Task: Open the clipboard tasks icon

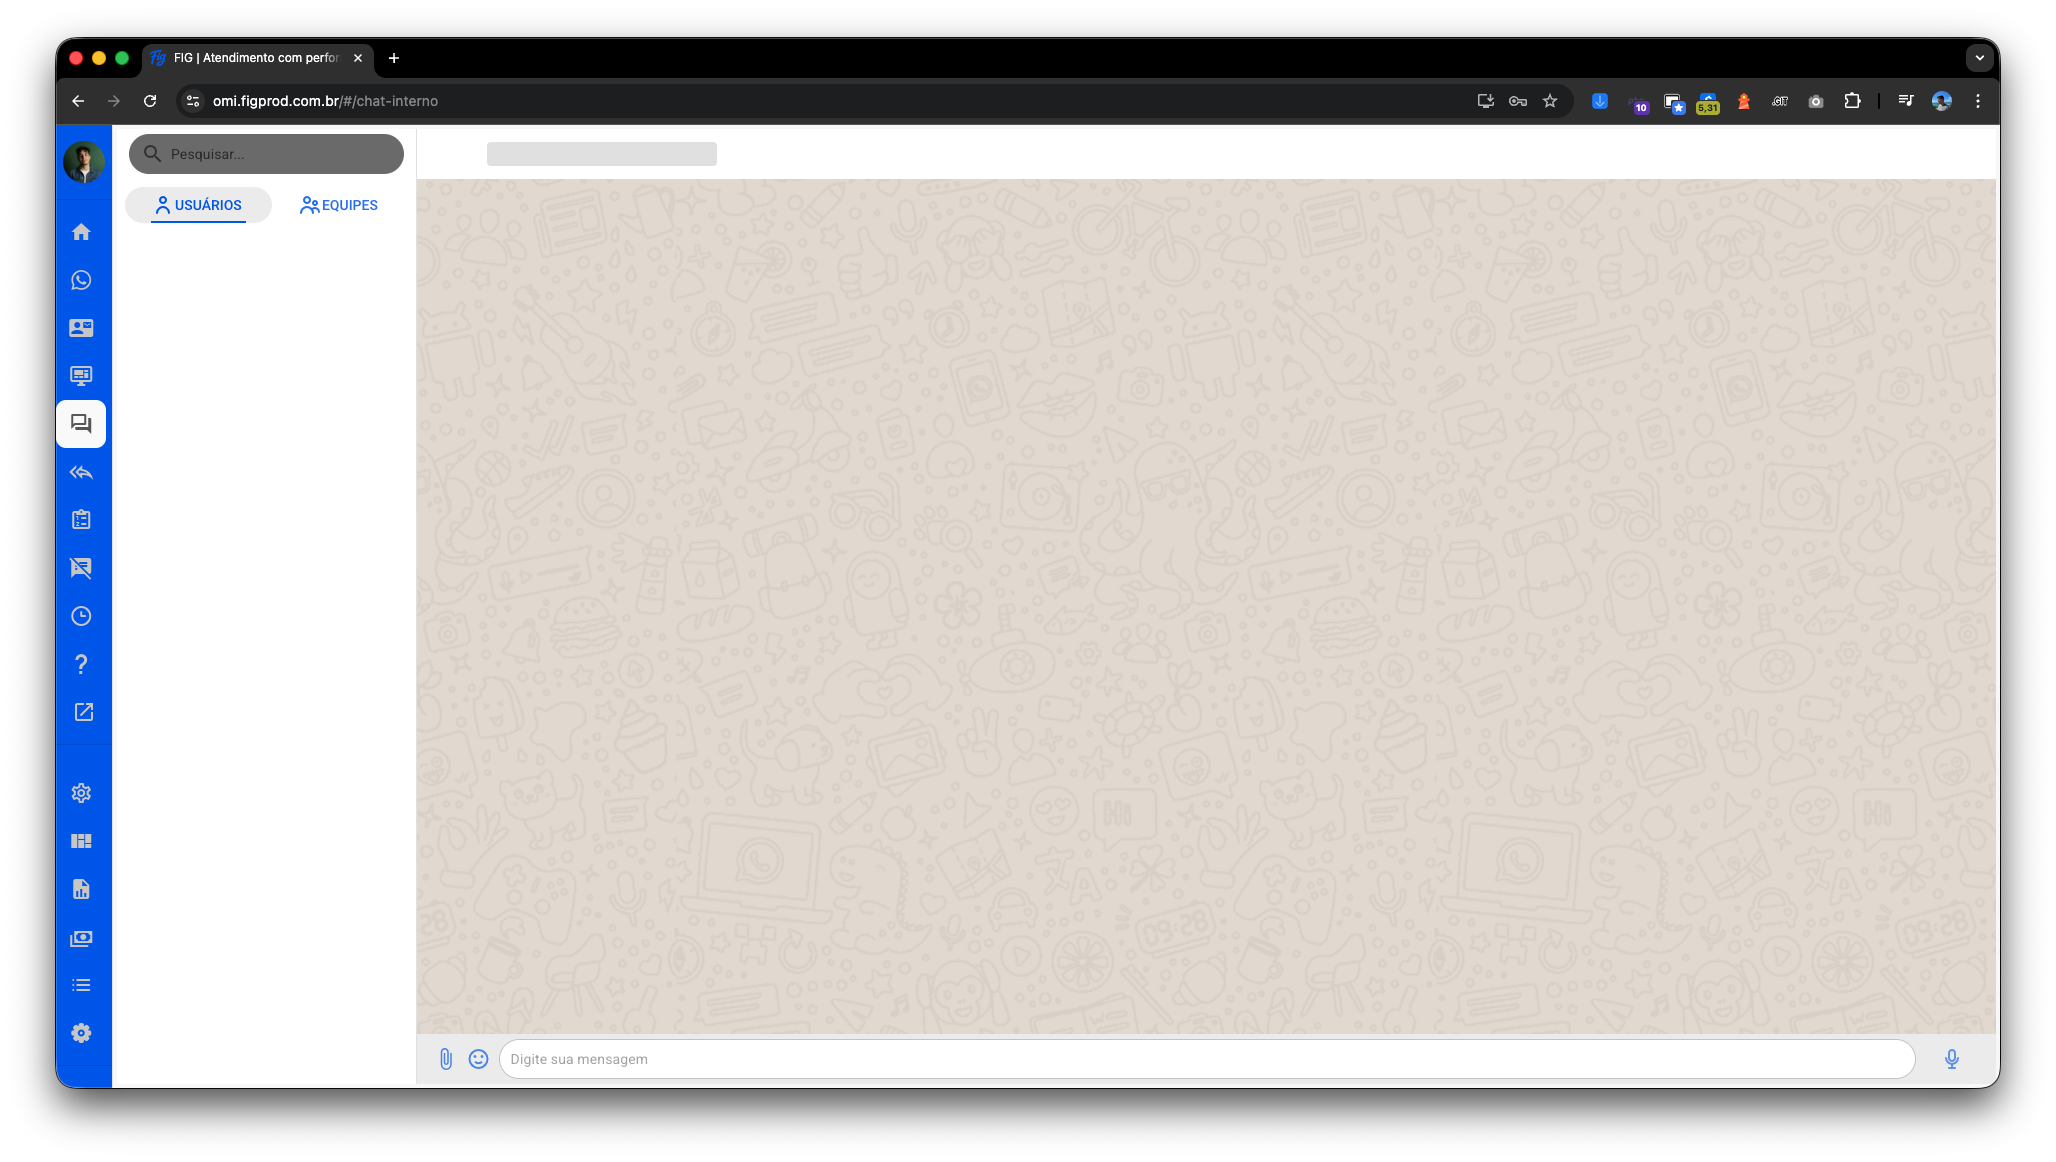Action: point(81,520)
